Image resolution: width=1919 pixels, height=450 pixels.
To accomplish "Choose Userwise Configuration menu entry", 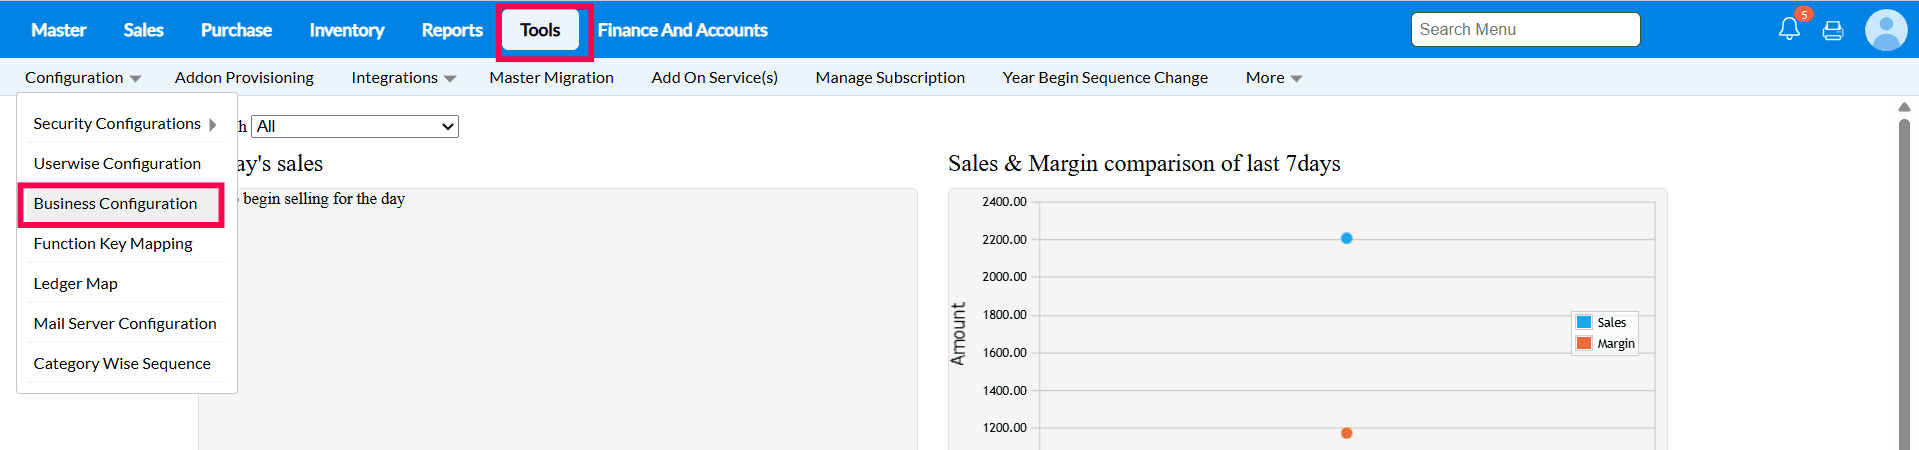I will tap(117, 164).
